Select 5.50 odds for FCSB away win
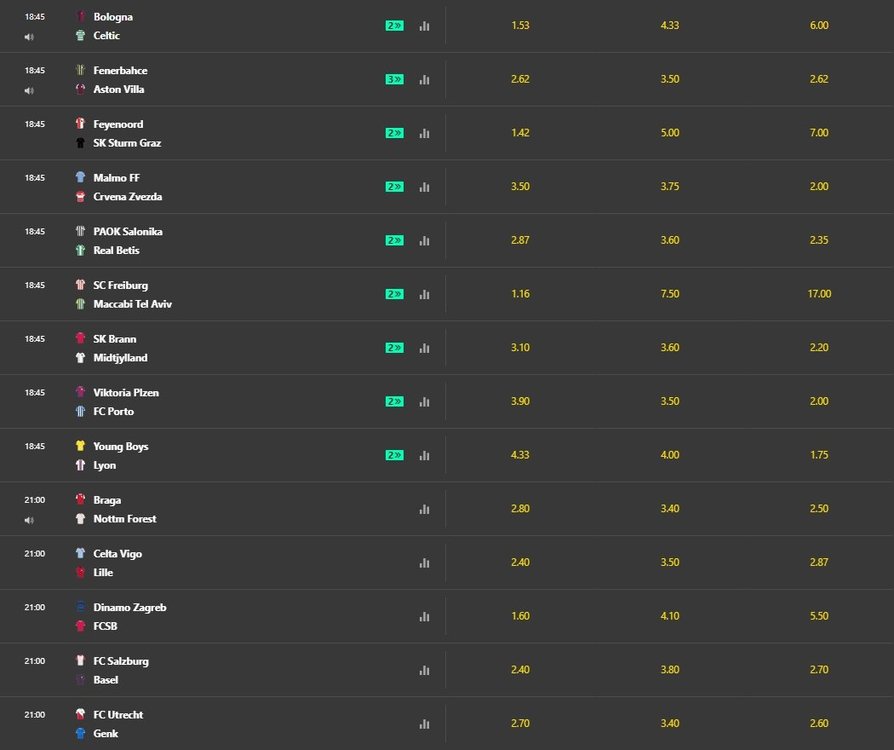The image size is (894, 750). click(x=819, y=617)
